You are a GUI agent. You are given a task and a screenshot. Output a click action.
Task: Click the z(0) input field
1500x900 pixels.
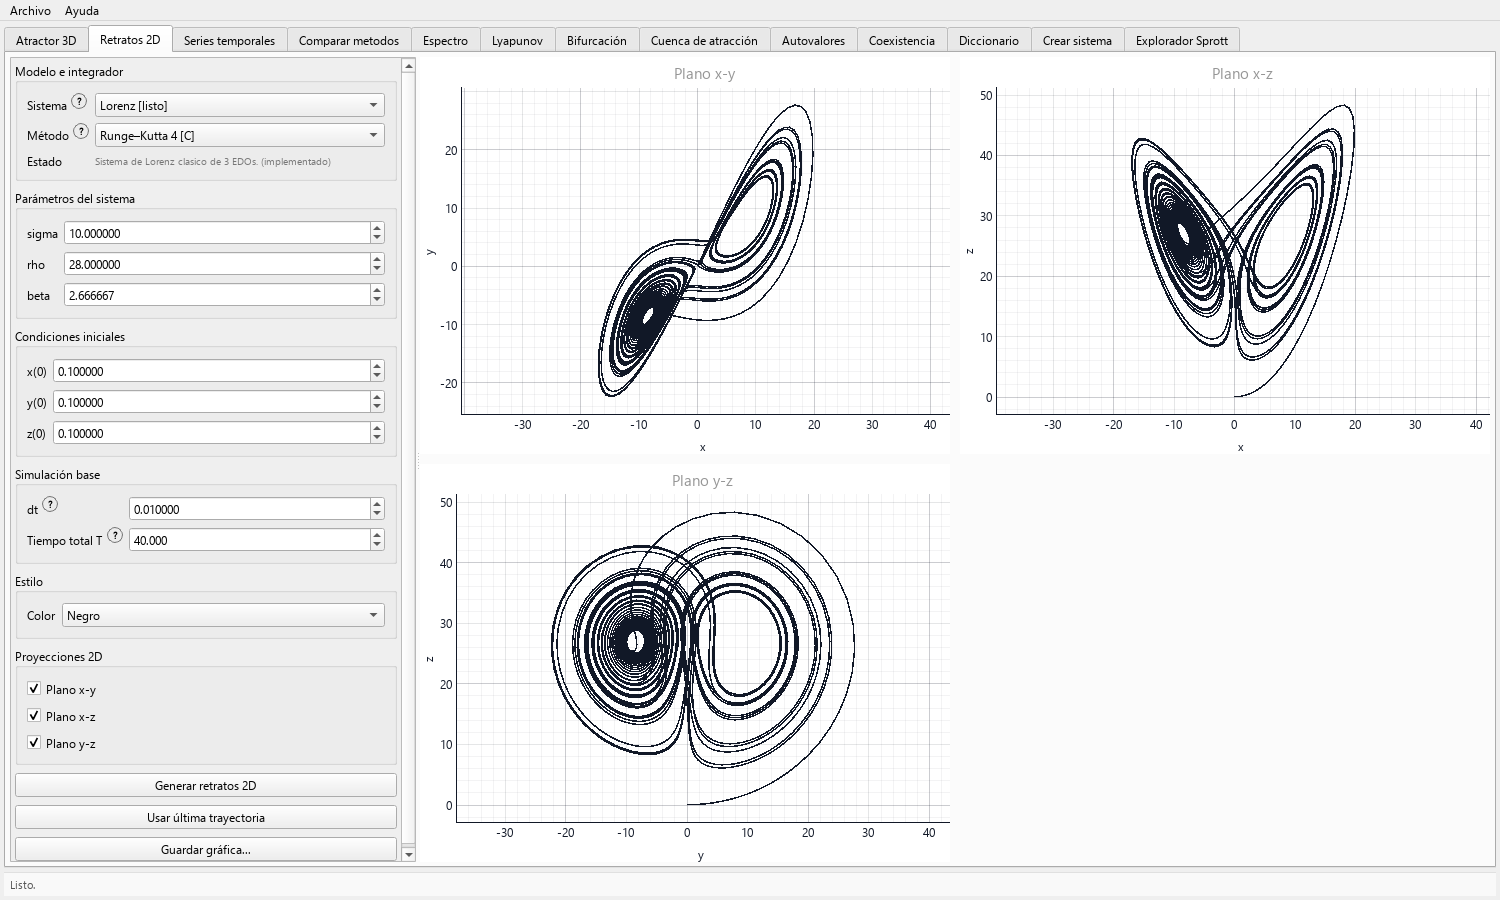[211, 433]
